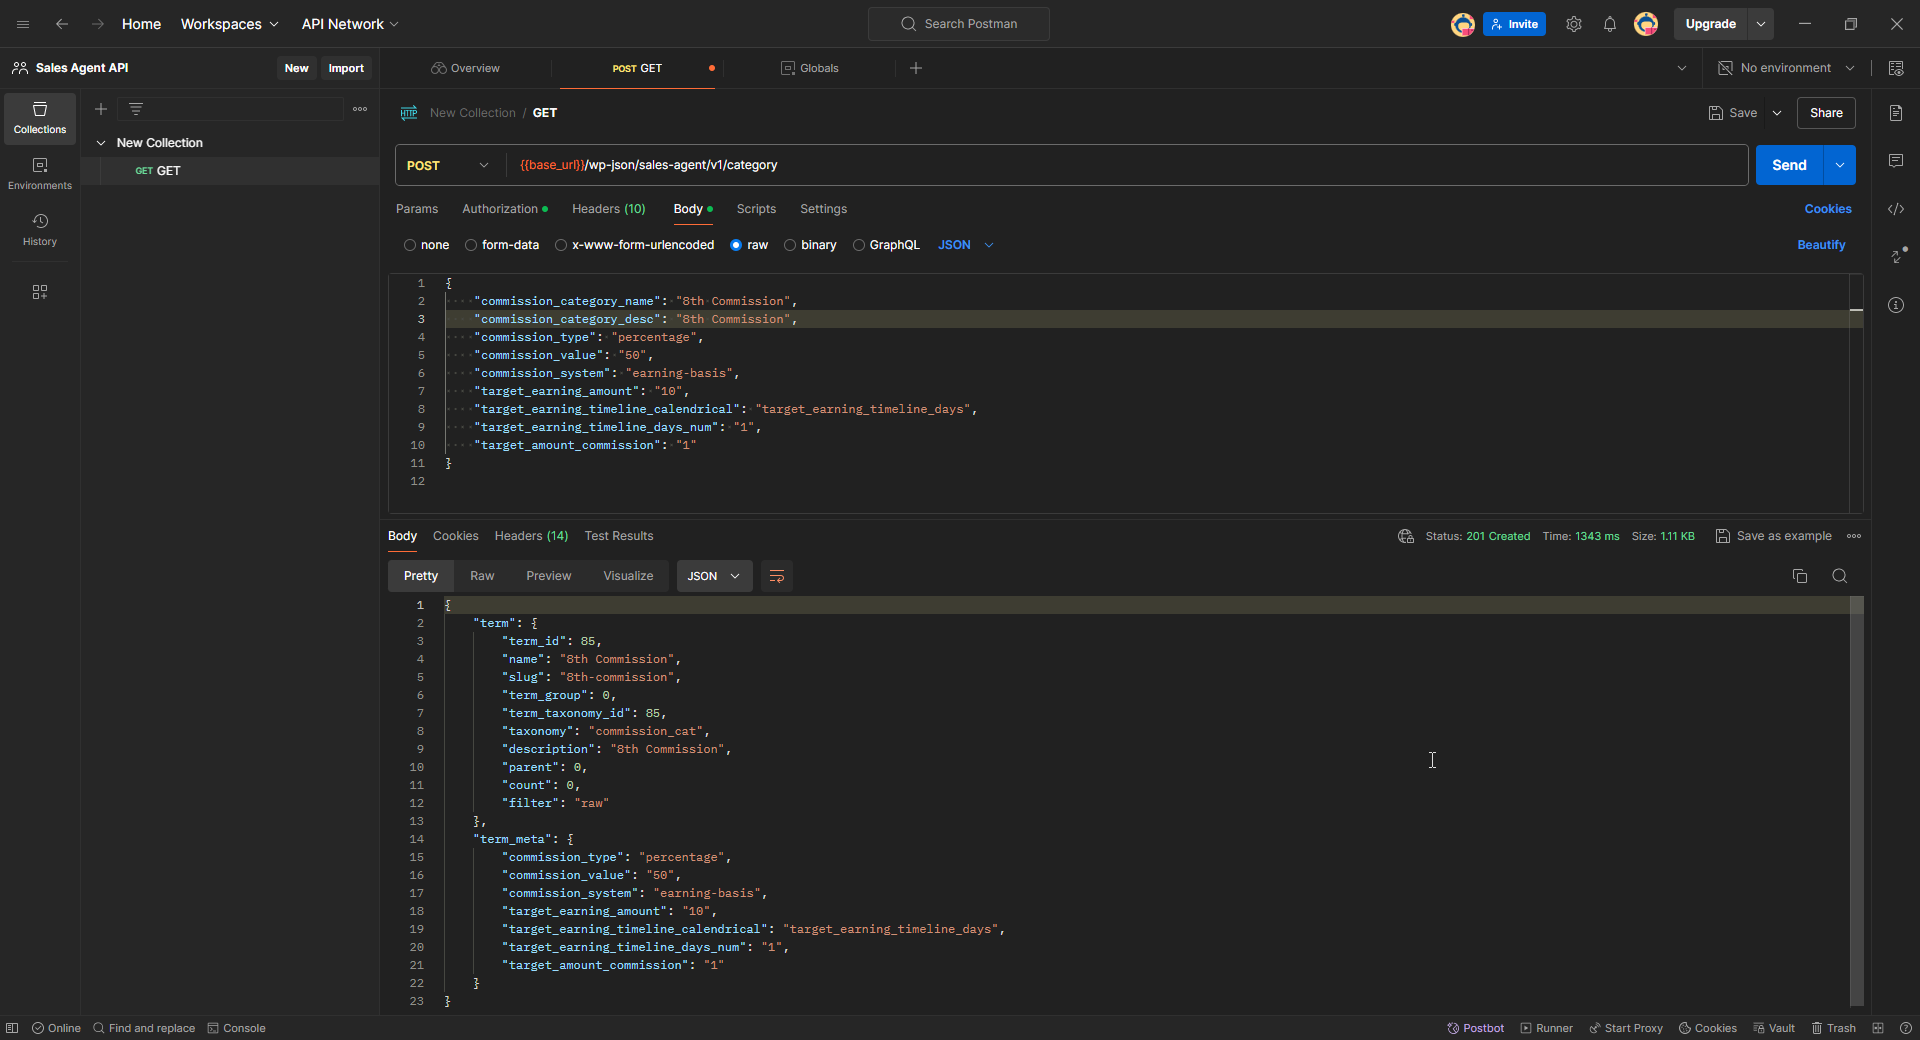
Task: Copy response body with copy icon
Action: coord(1800,576)
